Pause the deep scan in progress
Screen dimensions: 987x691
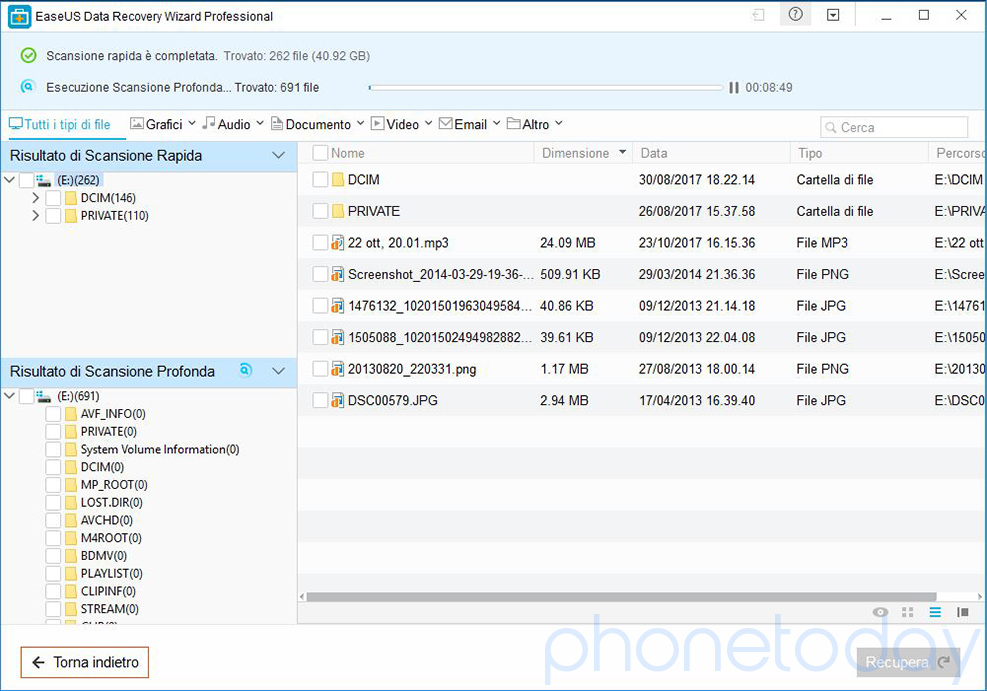[734, 88]
